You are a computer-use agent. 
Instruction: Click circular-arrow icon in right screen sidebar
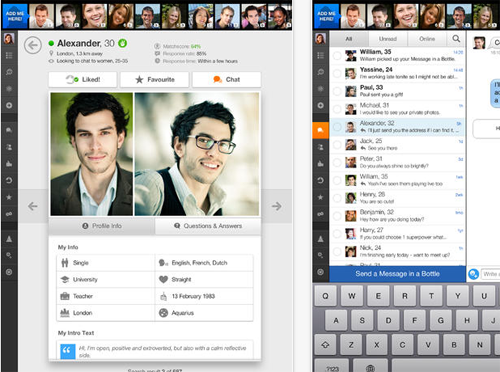coord(320,180)
